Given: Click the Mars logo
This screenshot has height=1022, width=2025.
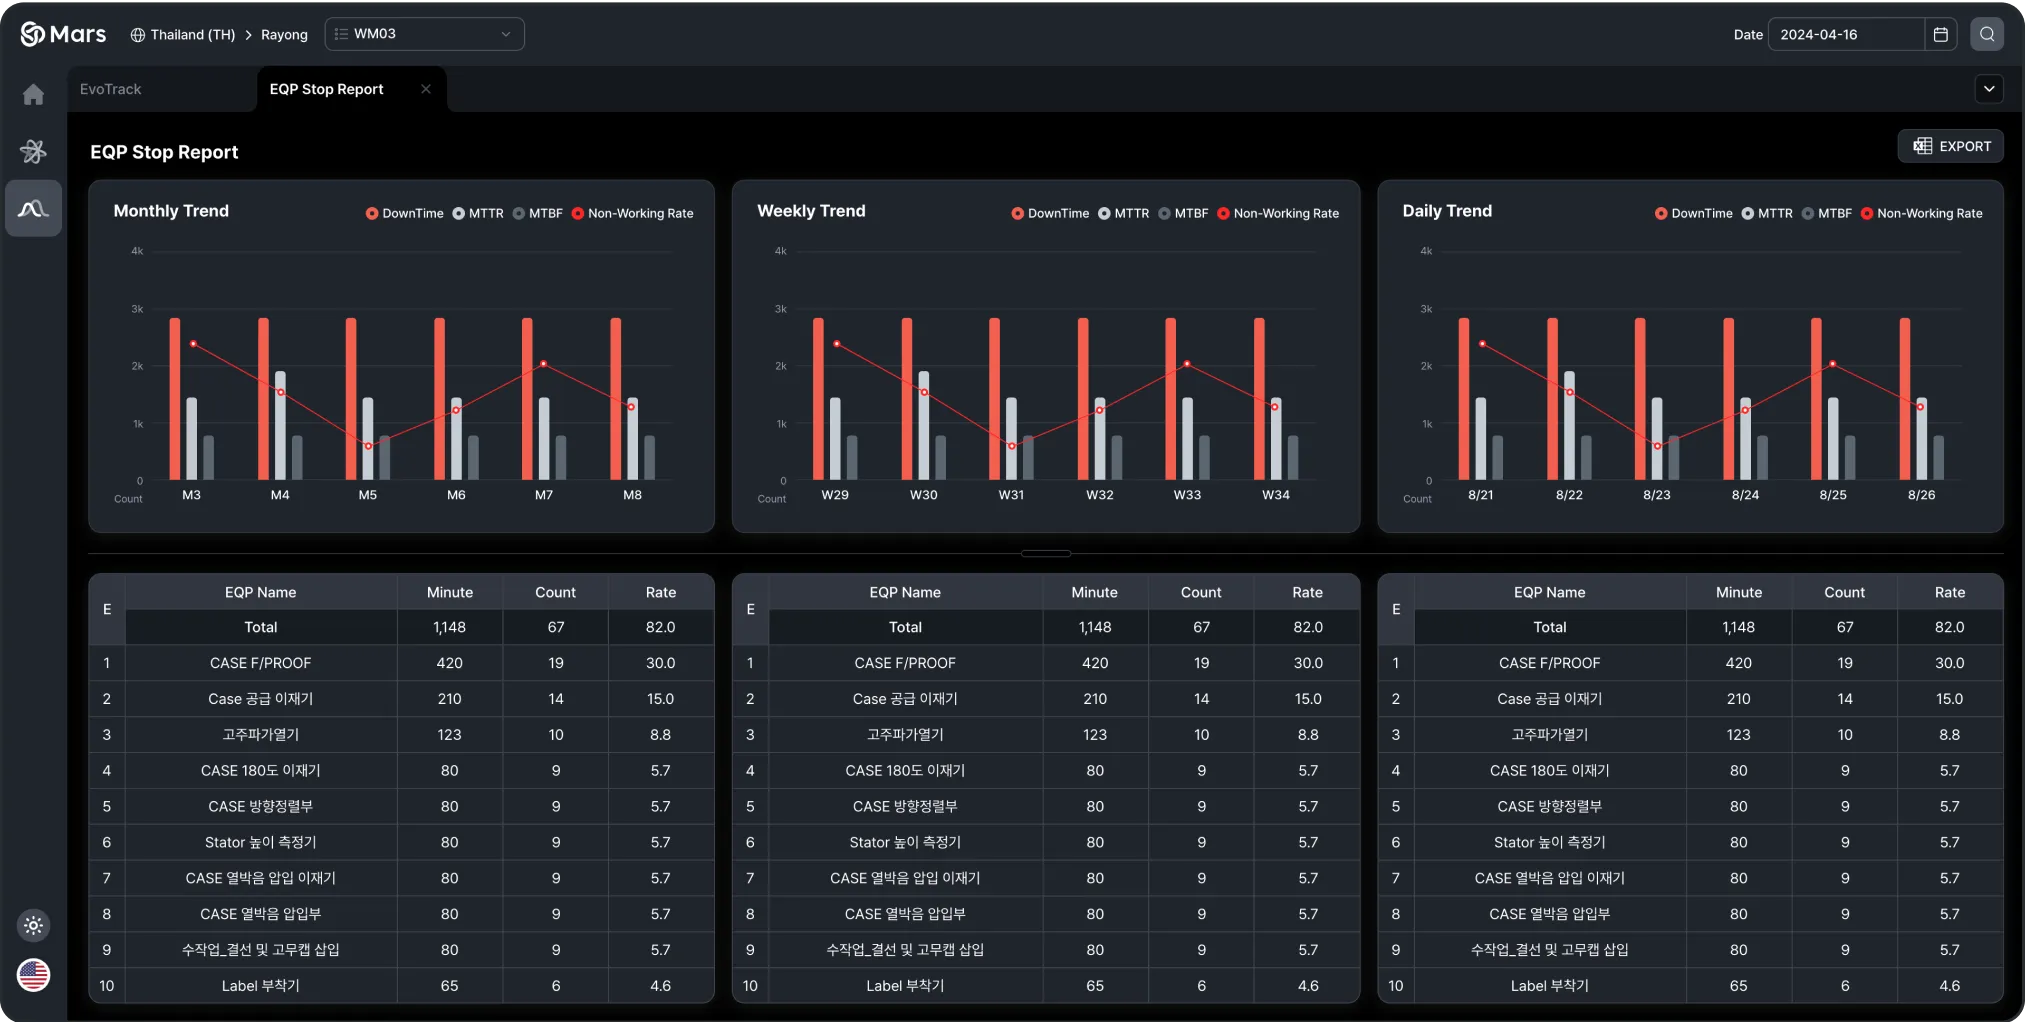Looking at the screenshot, I should (63, 34).
